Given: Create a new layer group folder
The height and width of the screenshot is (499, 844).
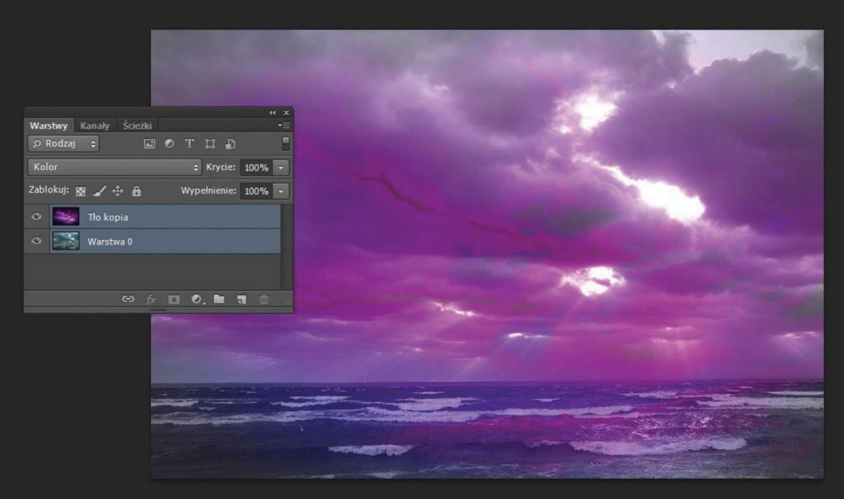Looking at the screenshot, I should [219, 299].
